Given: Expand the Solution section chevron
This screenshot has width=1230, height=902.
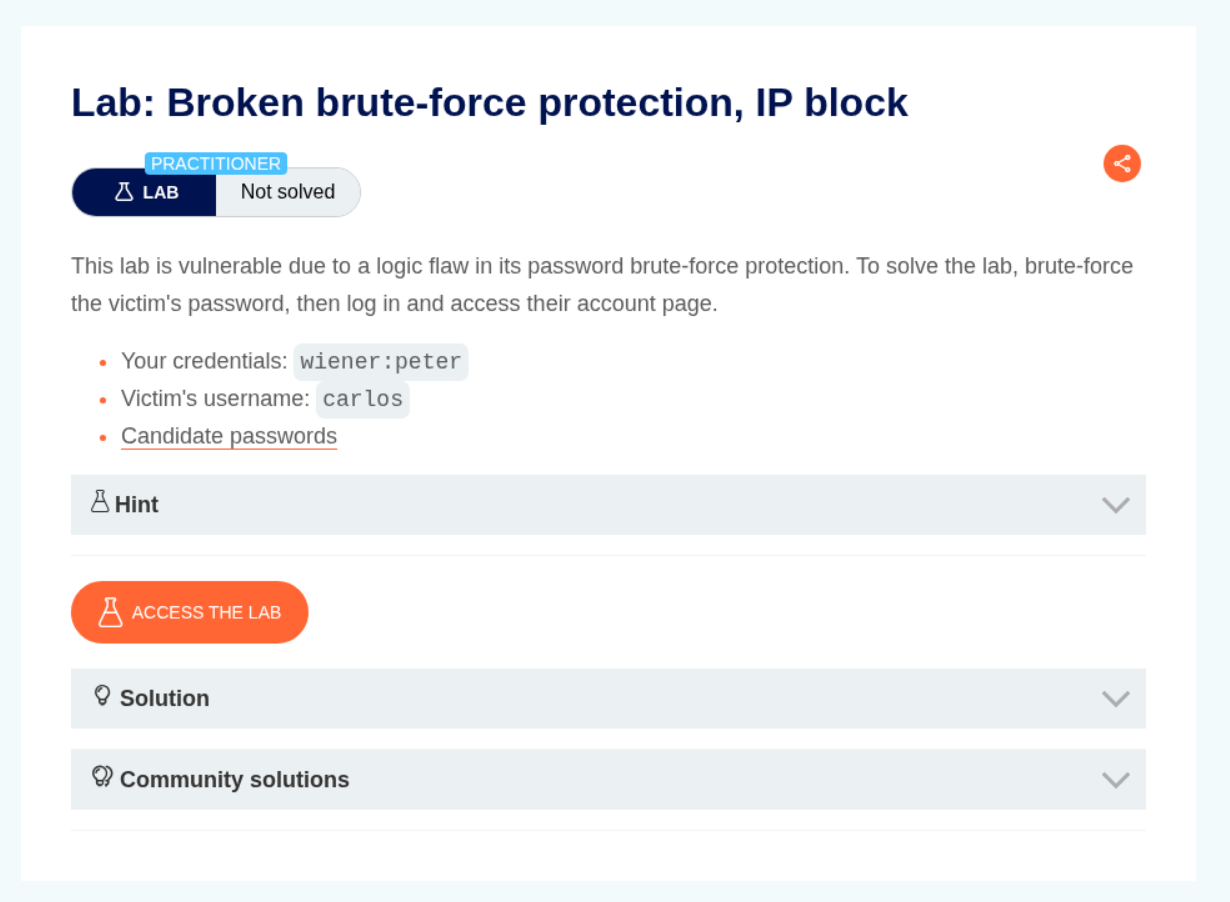Looking at the screenshot, I should coord(1115,699).
